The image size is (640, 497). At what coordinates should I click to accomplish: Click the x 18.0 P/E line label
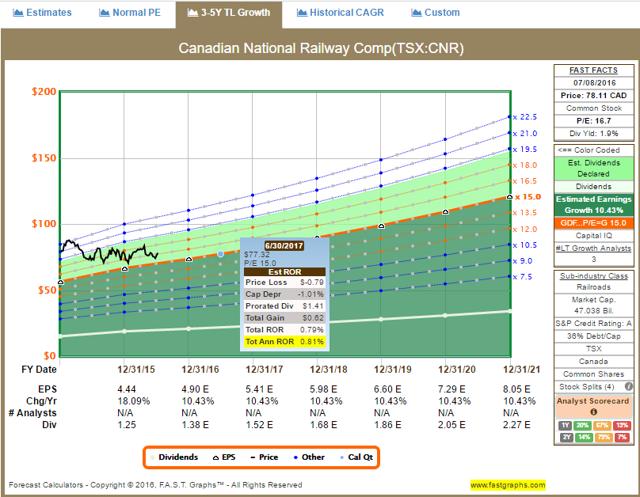[525, 165]
